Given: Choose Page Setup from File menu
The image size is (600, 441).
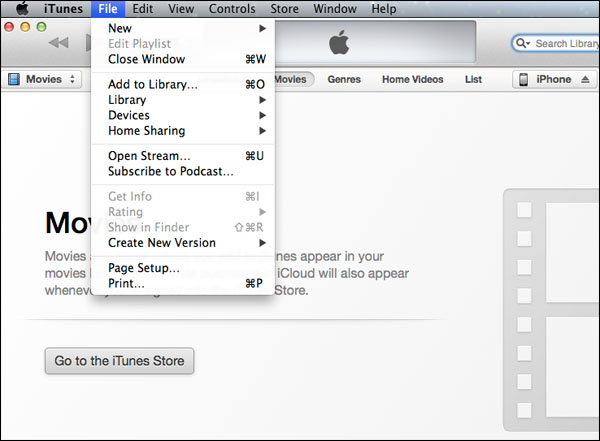Looking at the screenshot, I should [x=183, y=268].
